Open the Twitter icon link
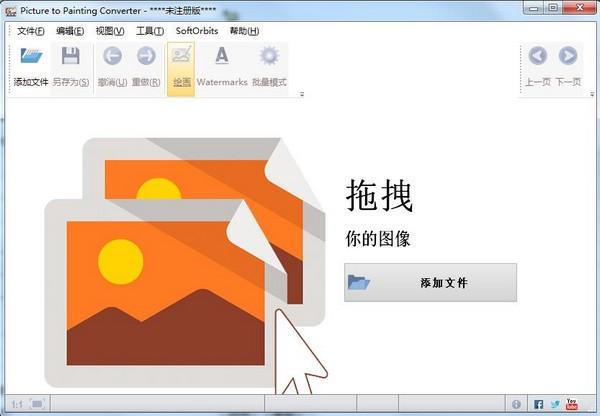600x416 pixels. pyautogui.click(x=555, y=404)
